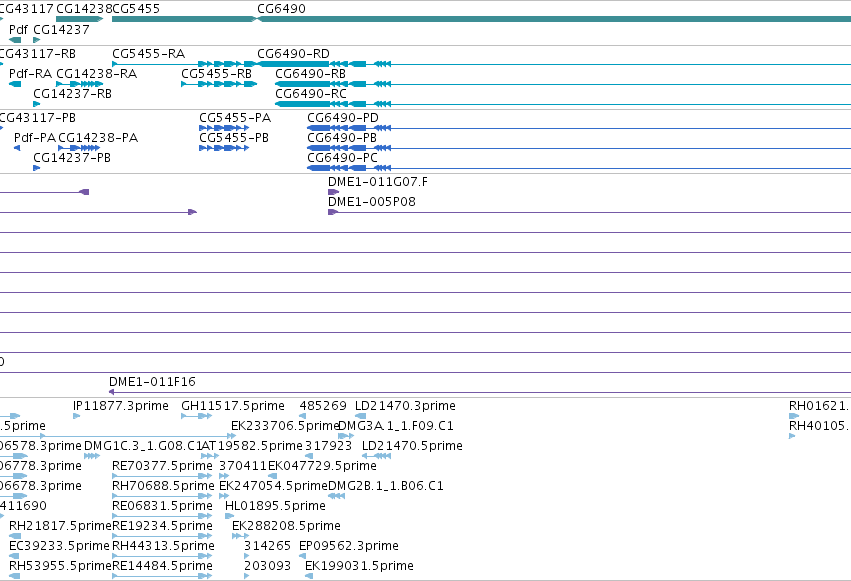851x581 pixels.
Task: Open the LD21470.3prime EST label
Action: tap(405, 406)
